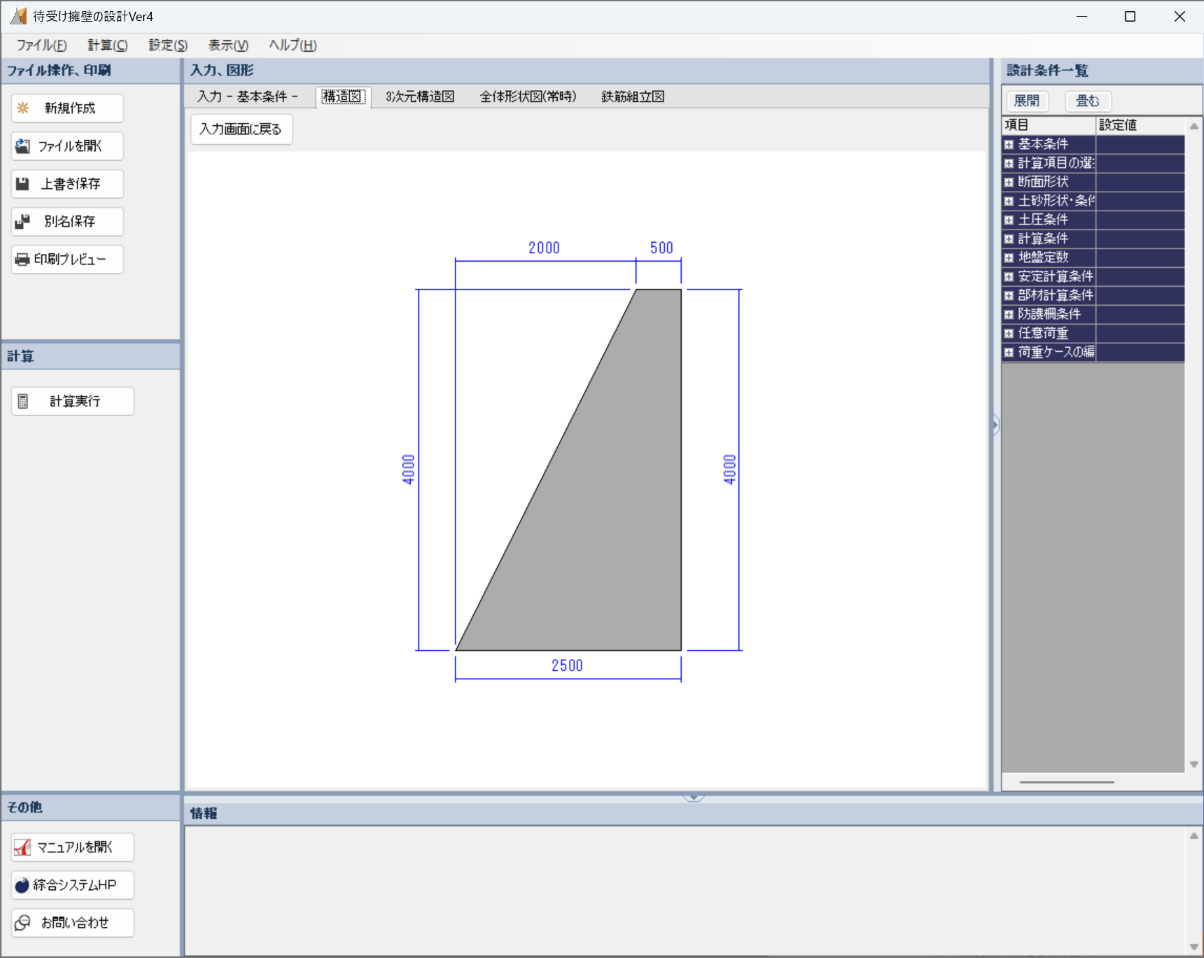The height and width of the screenshot is (958, 1204).
Task: Click the 畳む button in 設計条件一覧
Action: click(x=1088, y=101)
